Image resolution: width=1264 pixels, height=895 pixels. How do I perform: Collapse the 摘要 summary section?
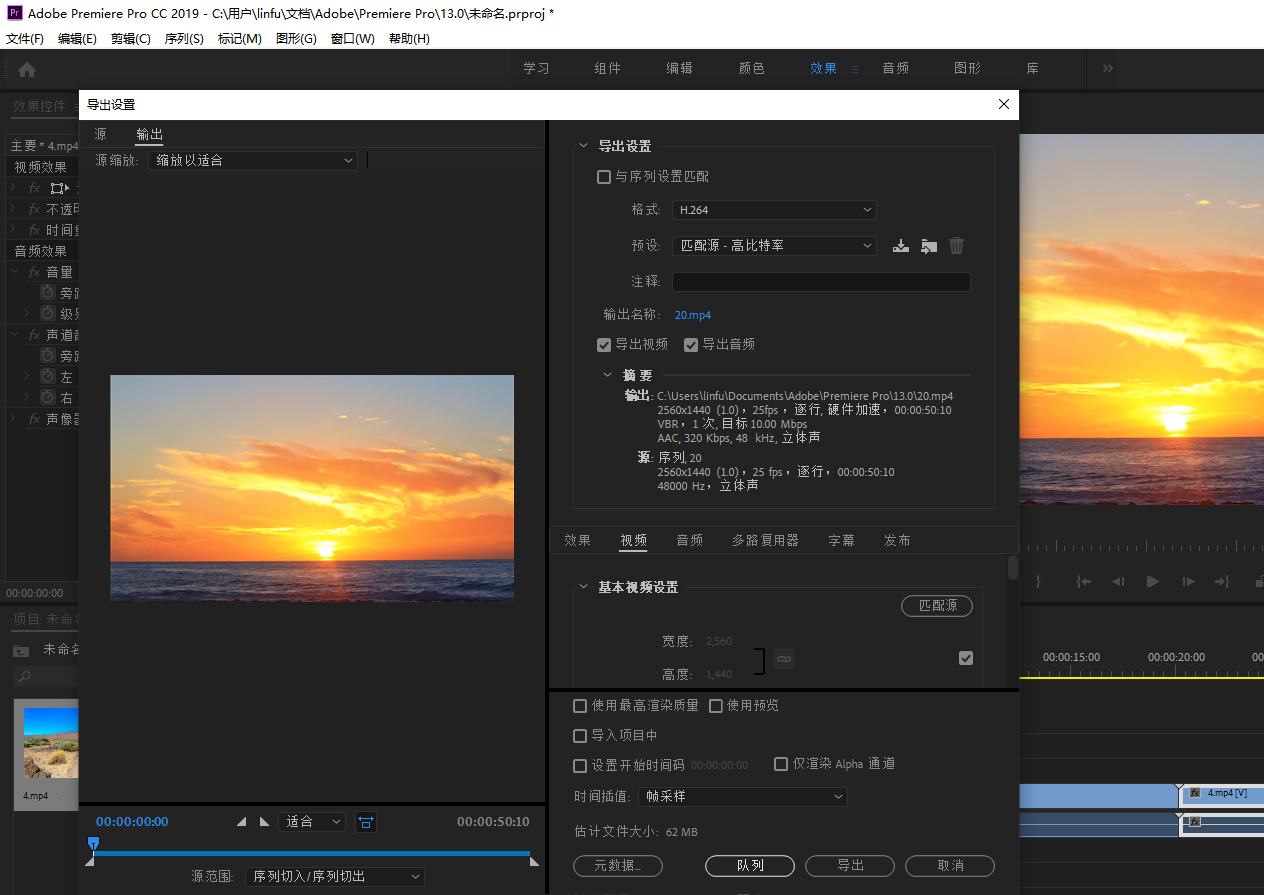click(x=608, y=375)
